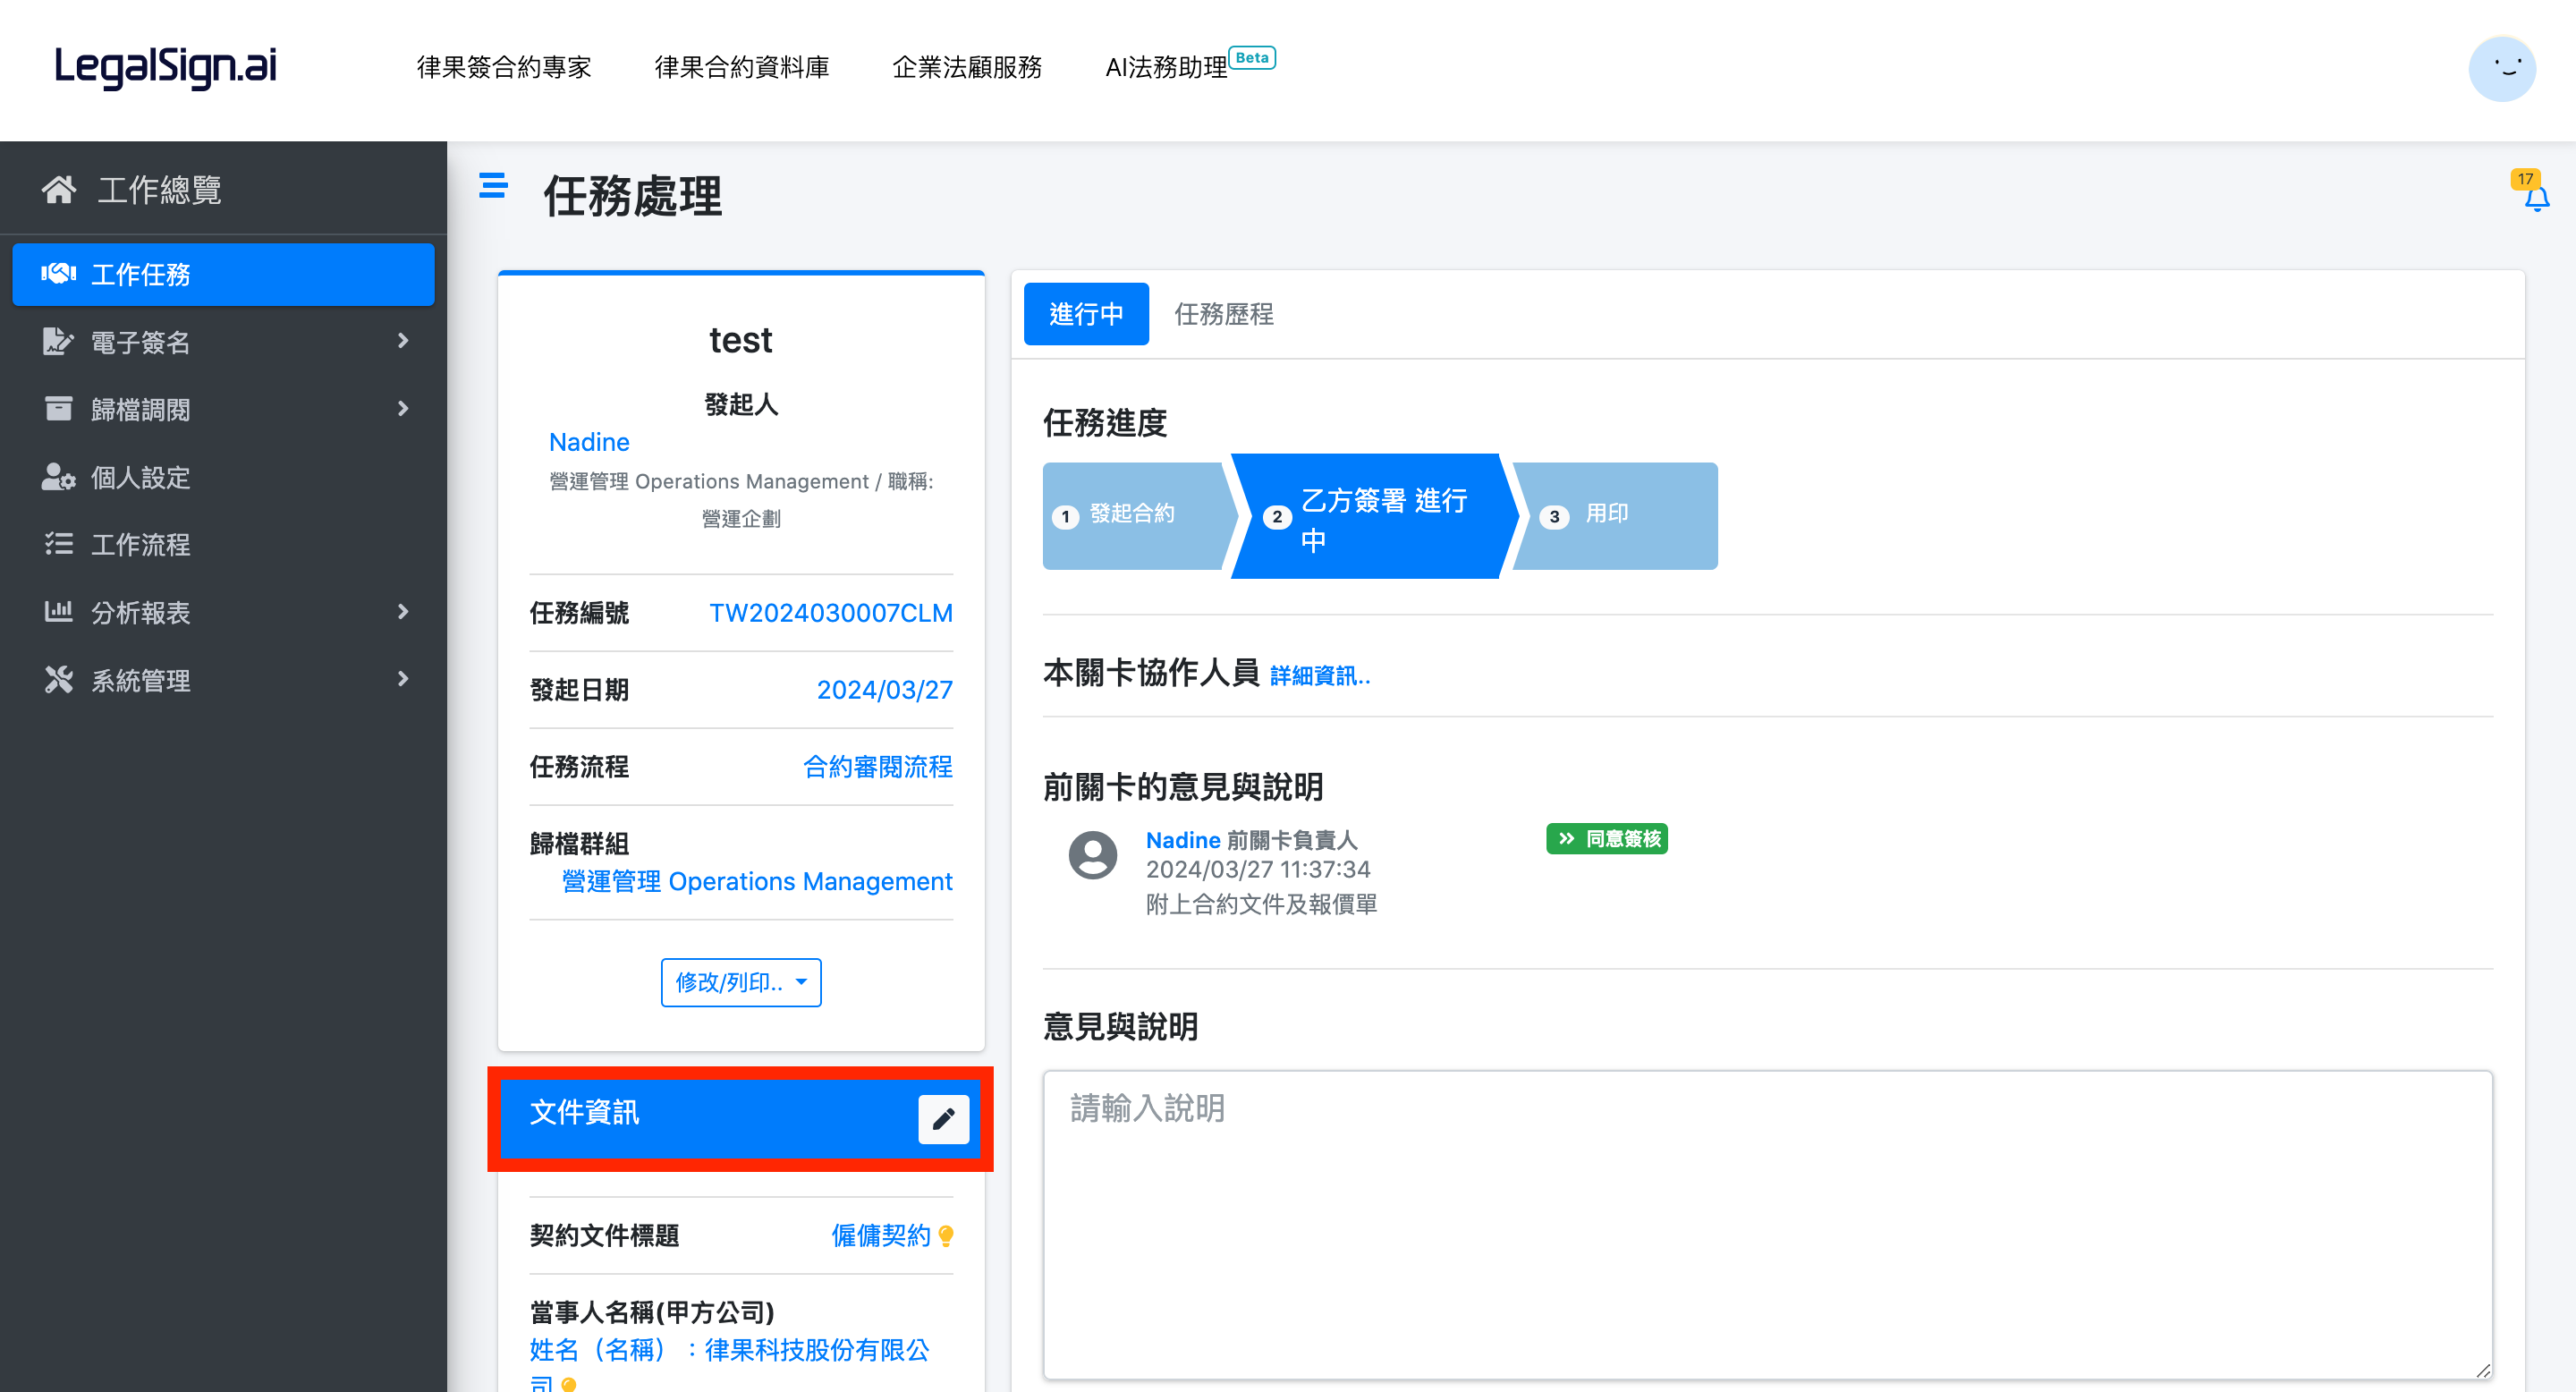
Task: Click the lightbulb hint beside 僱傭契約
Action: [x=946, y=1235]
